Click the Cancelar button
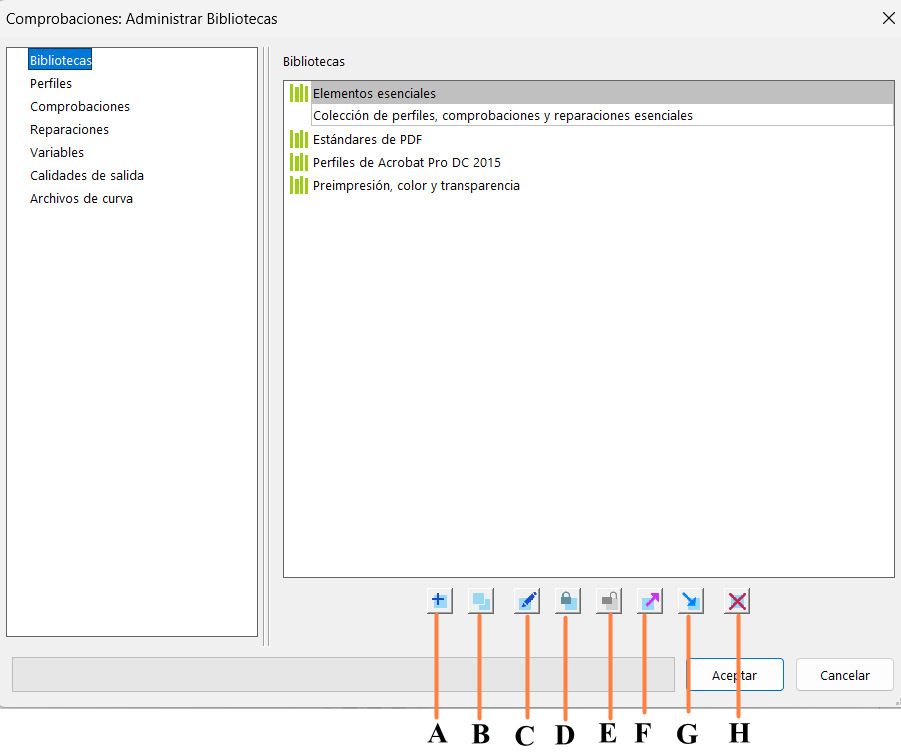901x756 pixels. pyautogui.click(x=845, y=675)
